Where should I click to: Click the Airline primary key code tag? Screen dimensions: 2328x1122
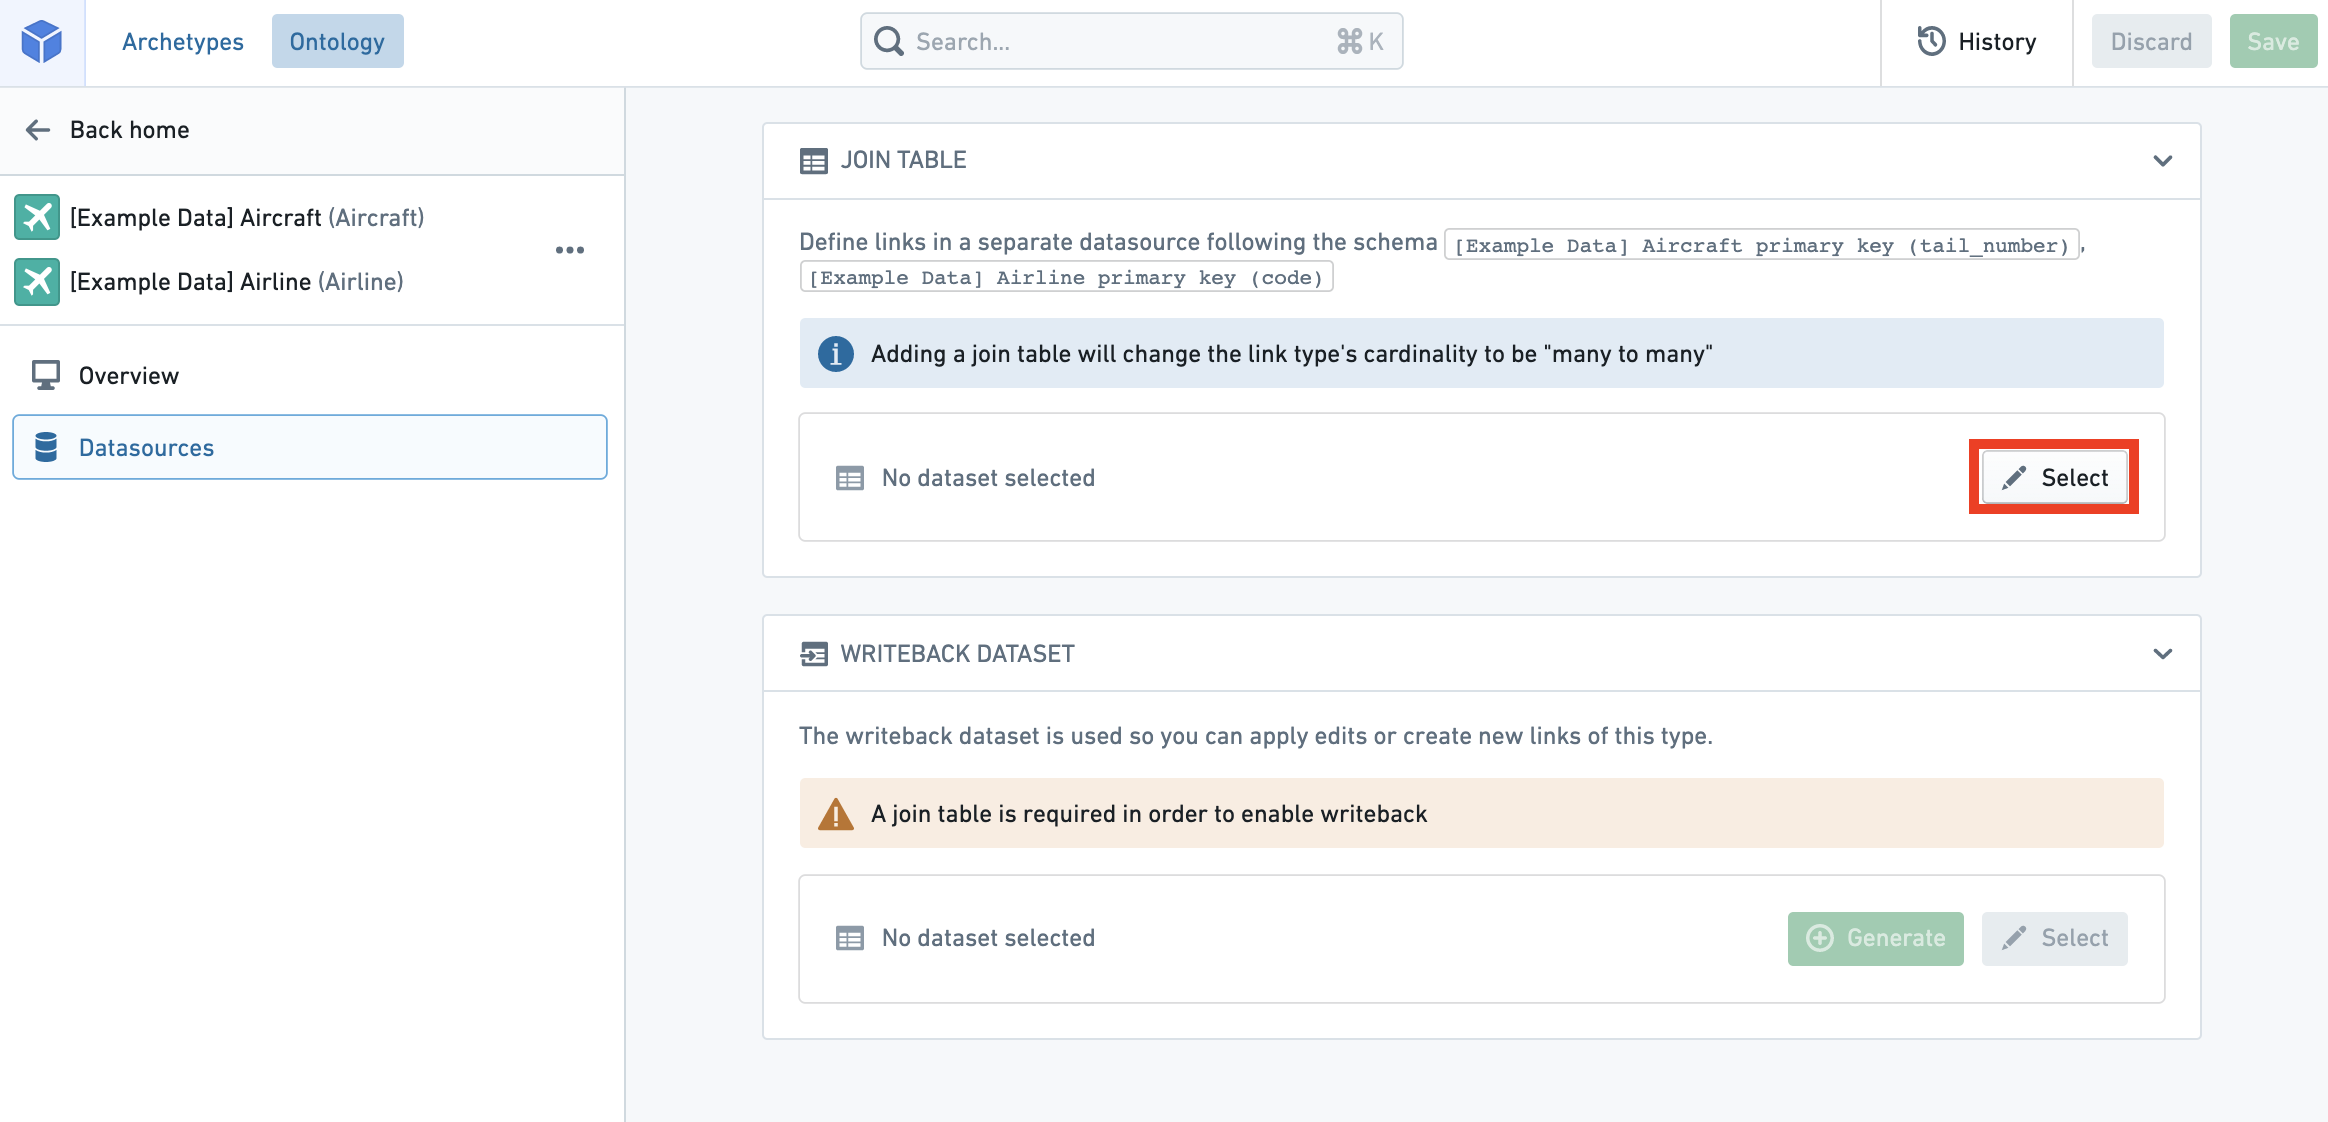click(1066, 277)
